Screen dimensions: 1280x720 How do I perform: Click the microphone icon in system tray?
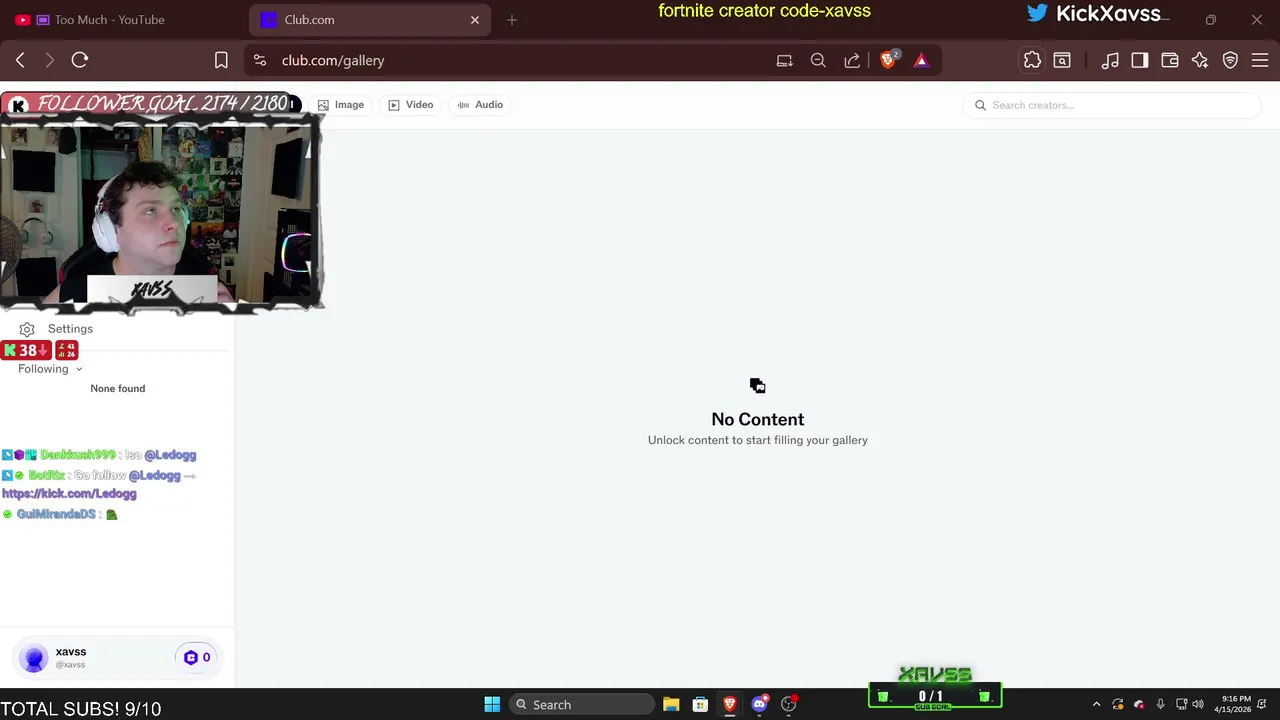click(x=1160, y=704)
